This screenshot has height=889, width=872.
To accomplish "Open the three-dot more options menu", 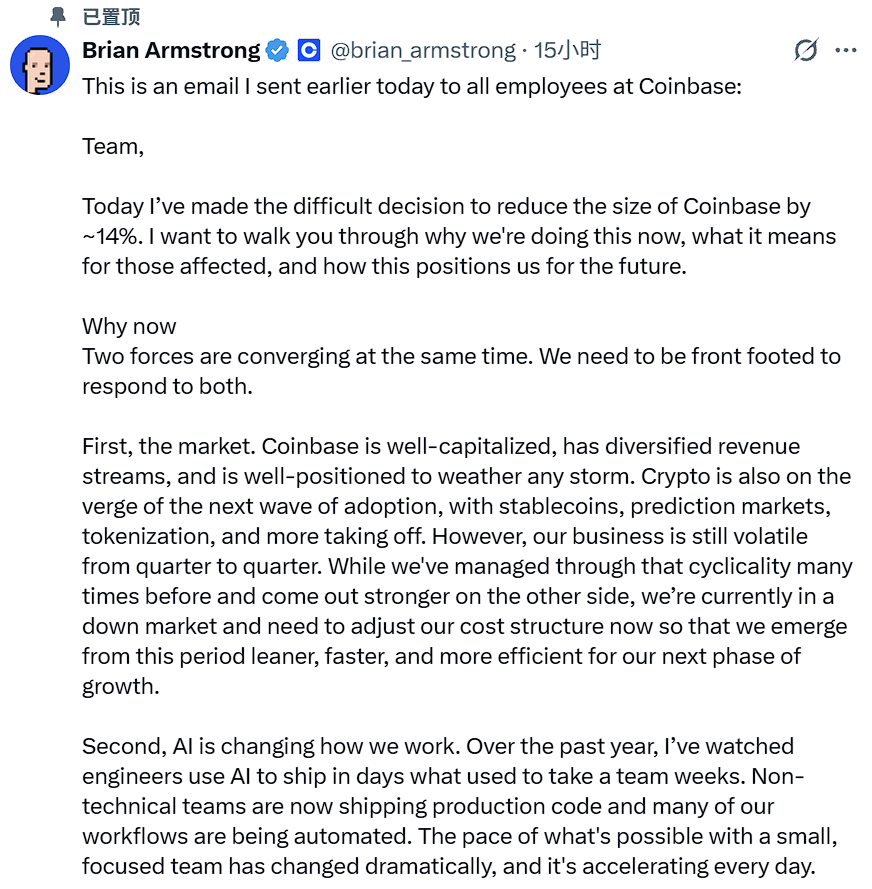I will [x=846, y=50].
